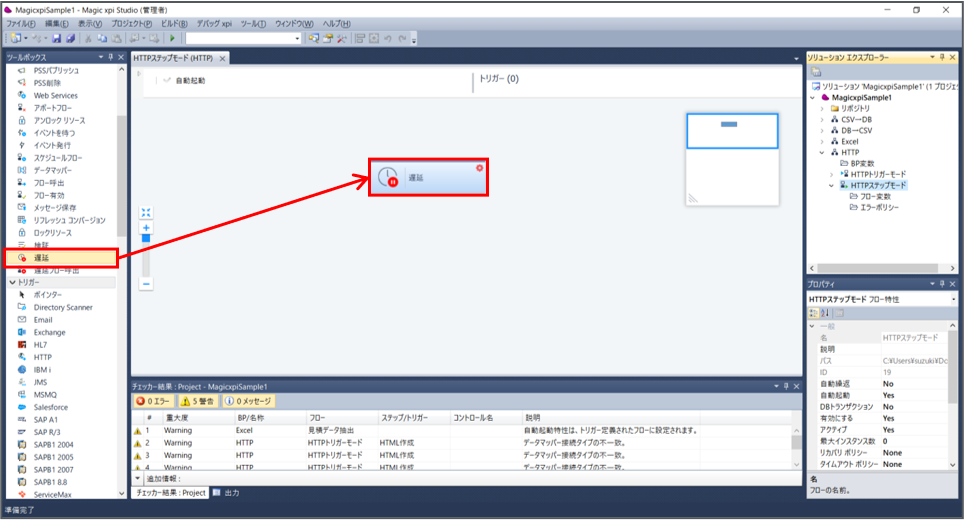Select HTTPトリガーモード in Solution Explorer

(878, 174)
